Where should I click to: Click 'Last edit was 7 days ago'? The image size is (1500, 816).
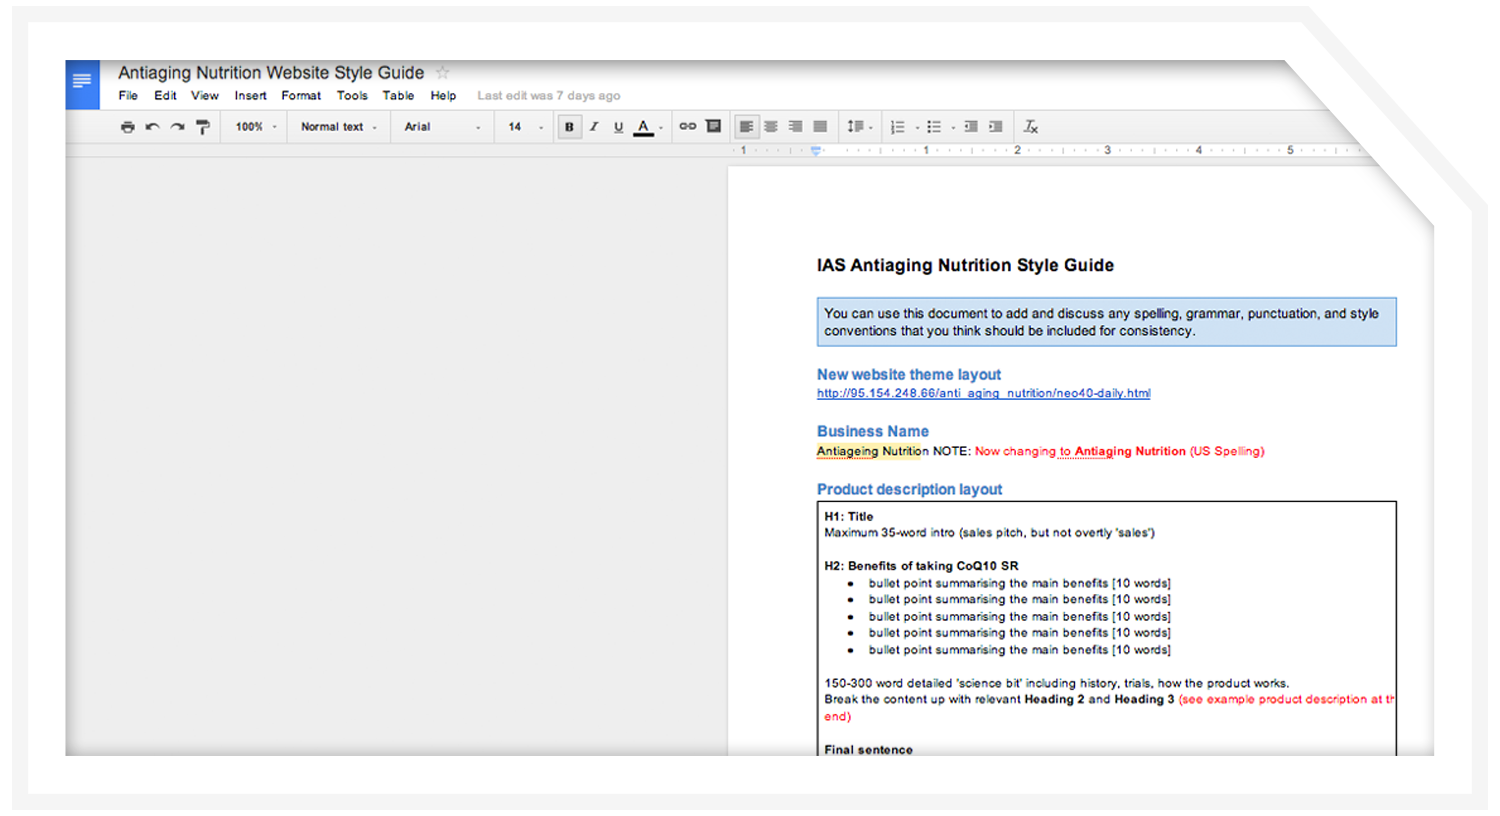point(548,96)
